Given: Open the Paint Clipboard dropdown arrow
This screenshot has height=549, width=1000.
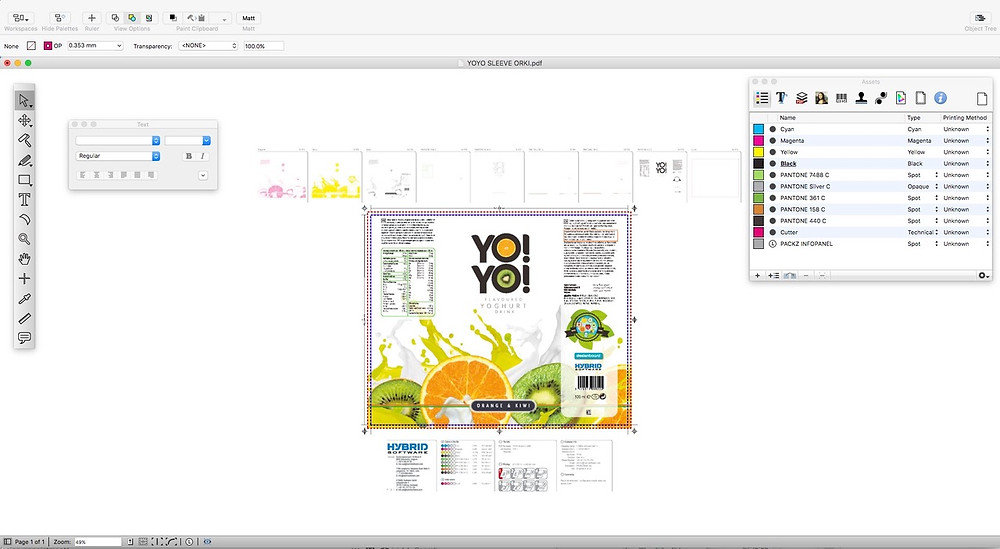Looking at the screenshot, I should [223, 18].
